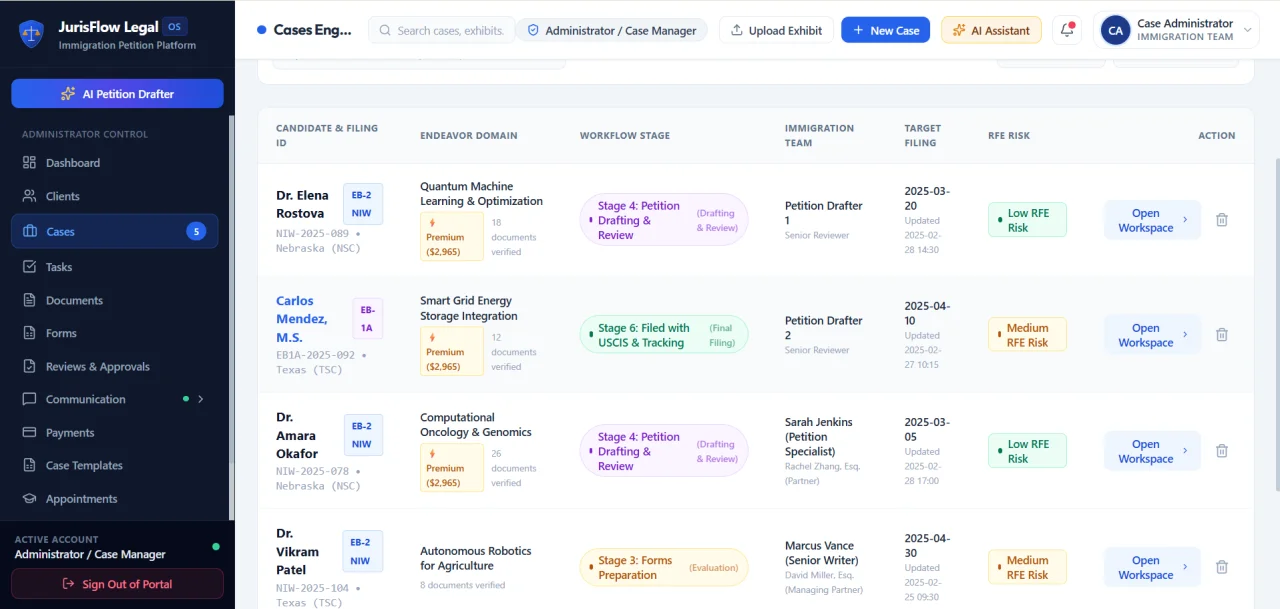Click Stage 6: Filed with USCIS badge
This screenshot has width=1280, height=609.
664,335
